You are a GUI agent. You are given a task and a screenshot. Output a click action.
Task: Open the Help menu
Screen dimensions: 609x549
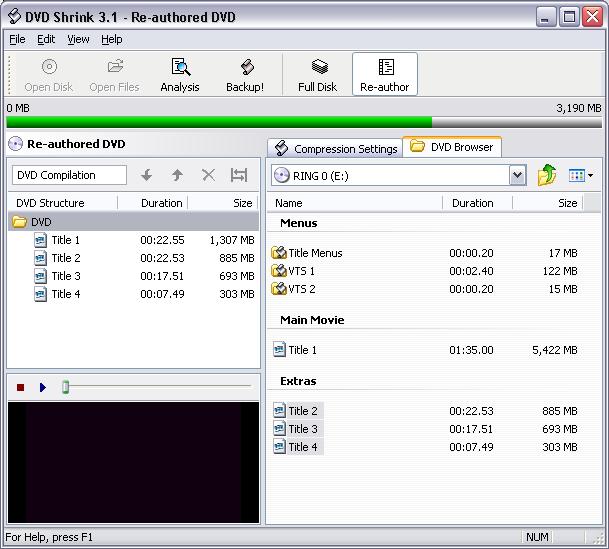click(x=111, y=39)
